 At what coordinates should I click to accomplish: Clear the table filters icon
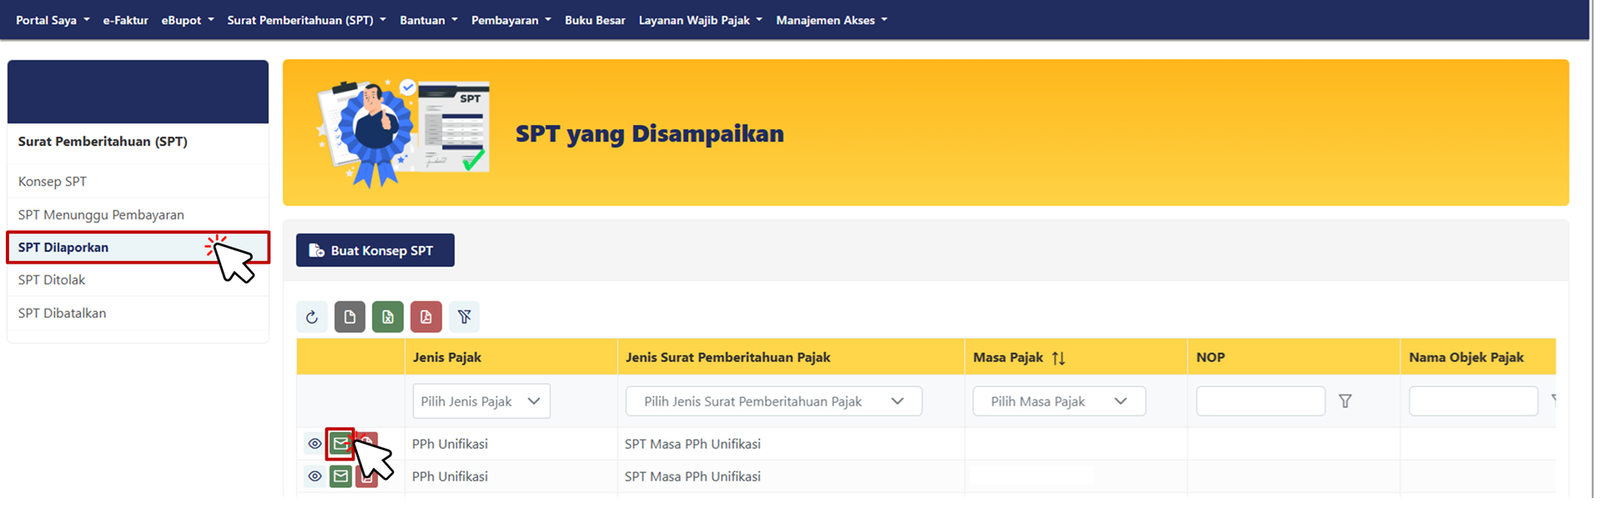click(464, 317)
